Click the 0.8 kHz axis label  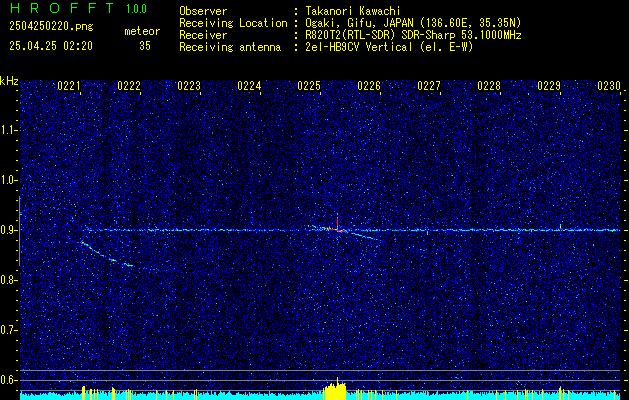click(x=9, y=280)
